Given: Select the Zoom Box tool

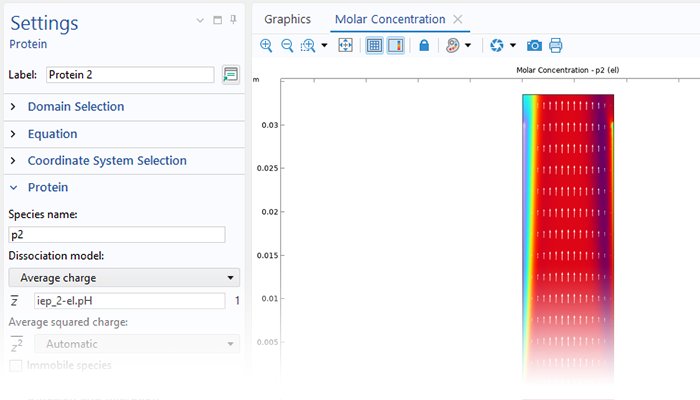Looking at the screenshot, I should [x=308, y=45].
